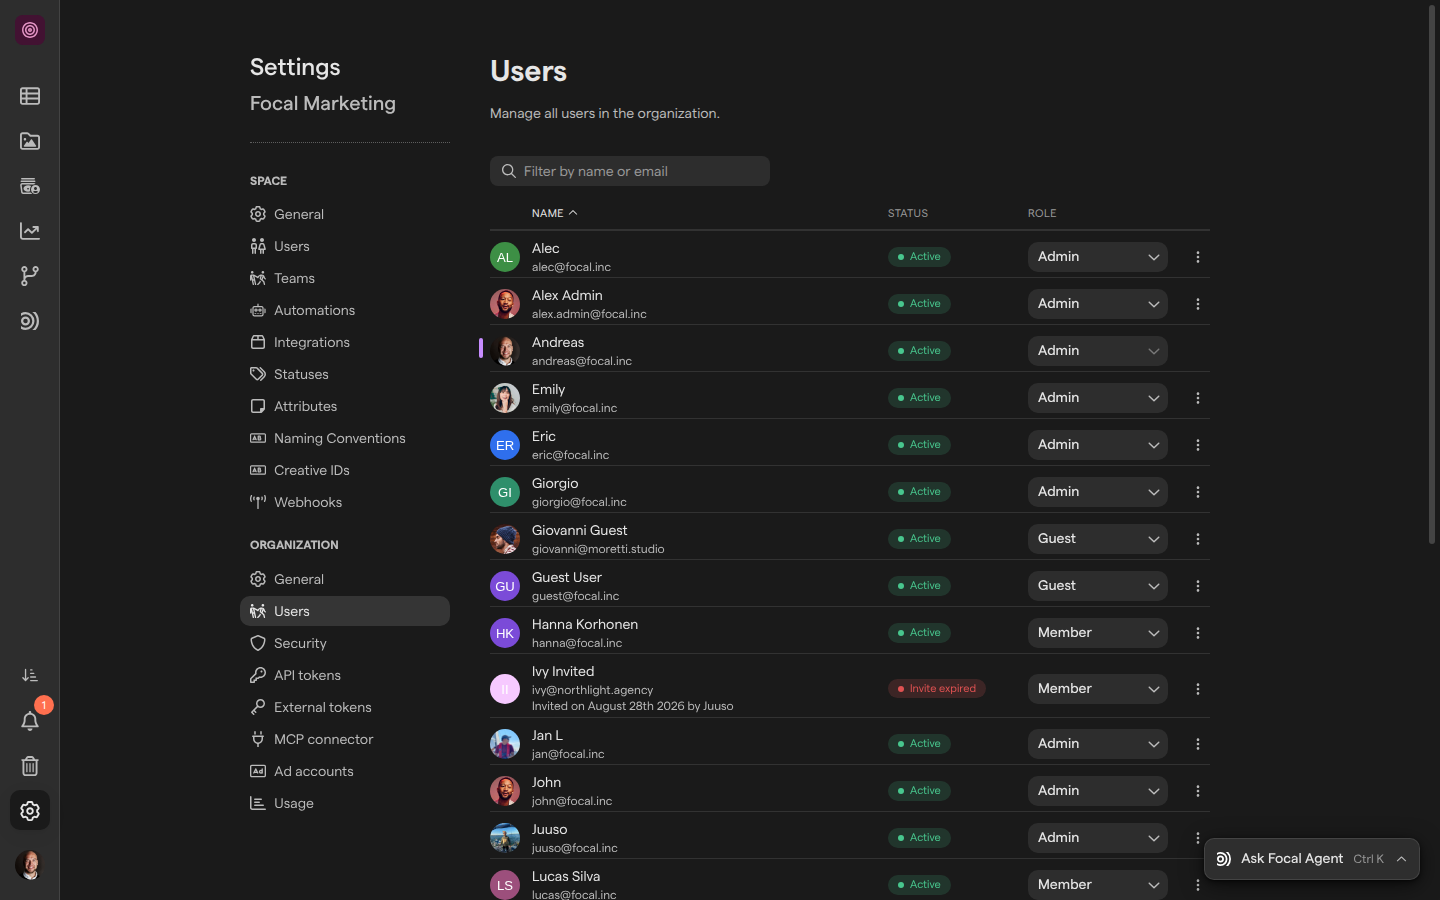Click the current user avatar in left rail
1440x900 pixels.
pyautogui.click(x=30, y=865)
